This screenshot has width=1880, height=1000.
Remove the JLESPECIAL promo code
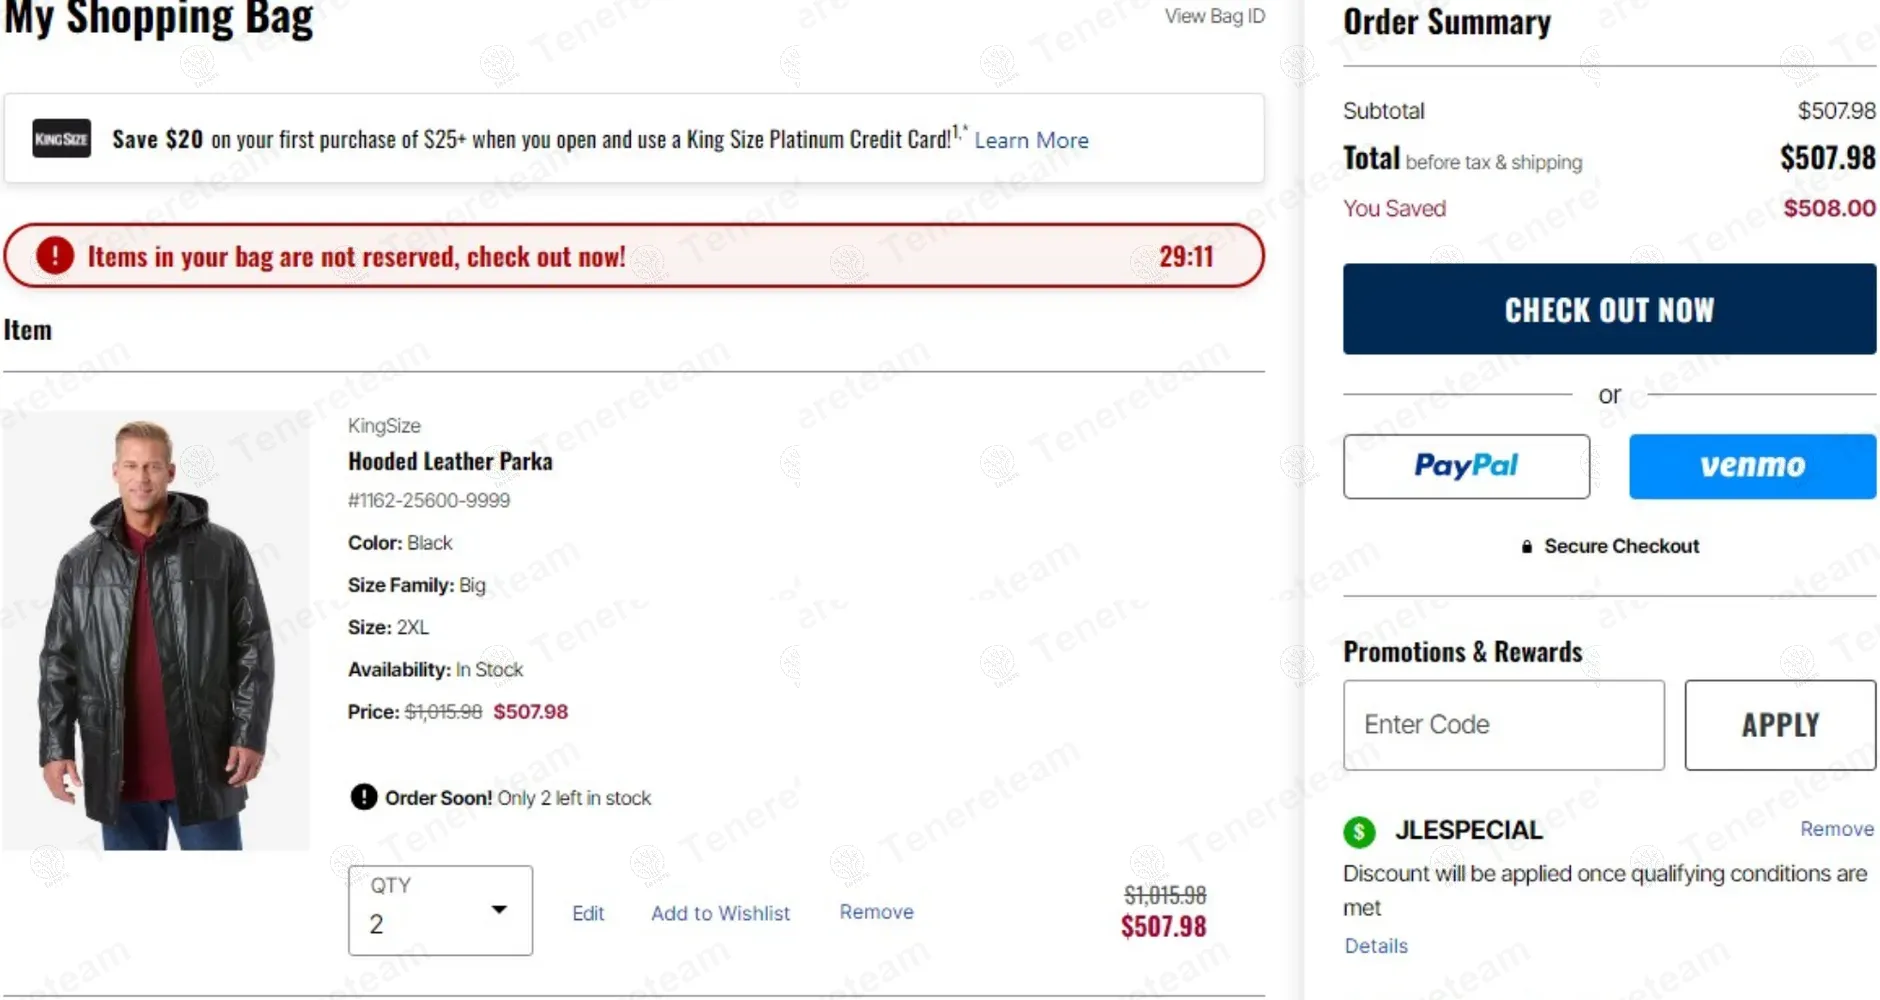pos(1836,829)
